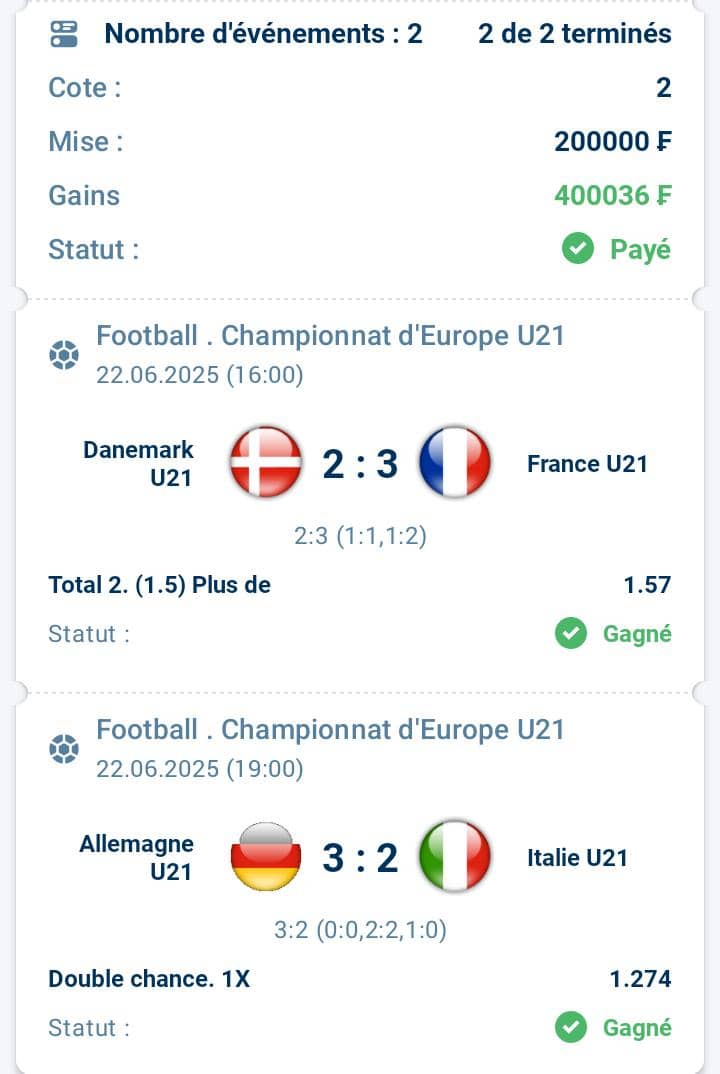Image resolution: width=720 pixels, height=1074 pixels.
Task: Click Gagné checkmark for Double chance bet
Action: coord(571,1027)
